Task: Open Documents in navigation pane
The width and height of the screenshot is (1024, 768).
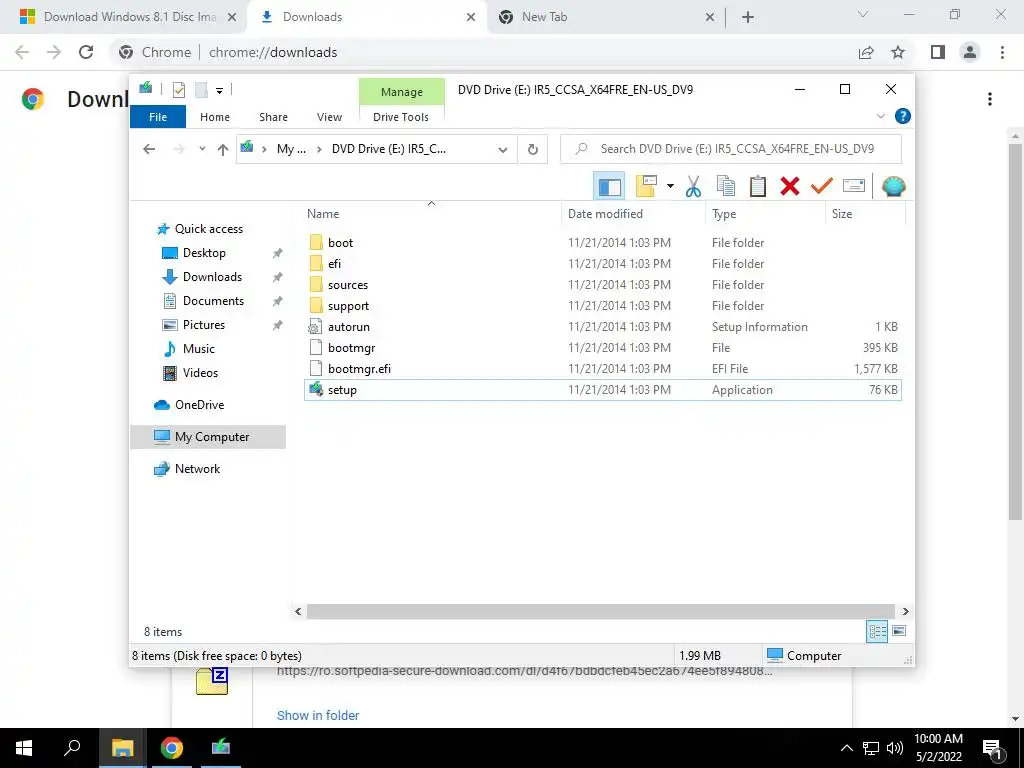Action: pyautogui.click(x=213, y=301)
